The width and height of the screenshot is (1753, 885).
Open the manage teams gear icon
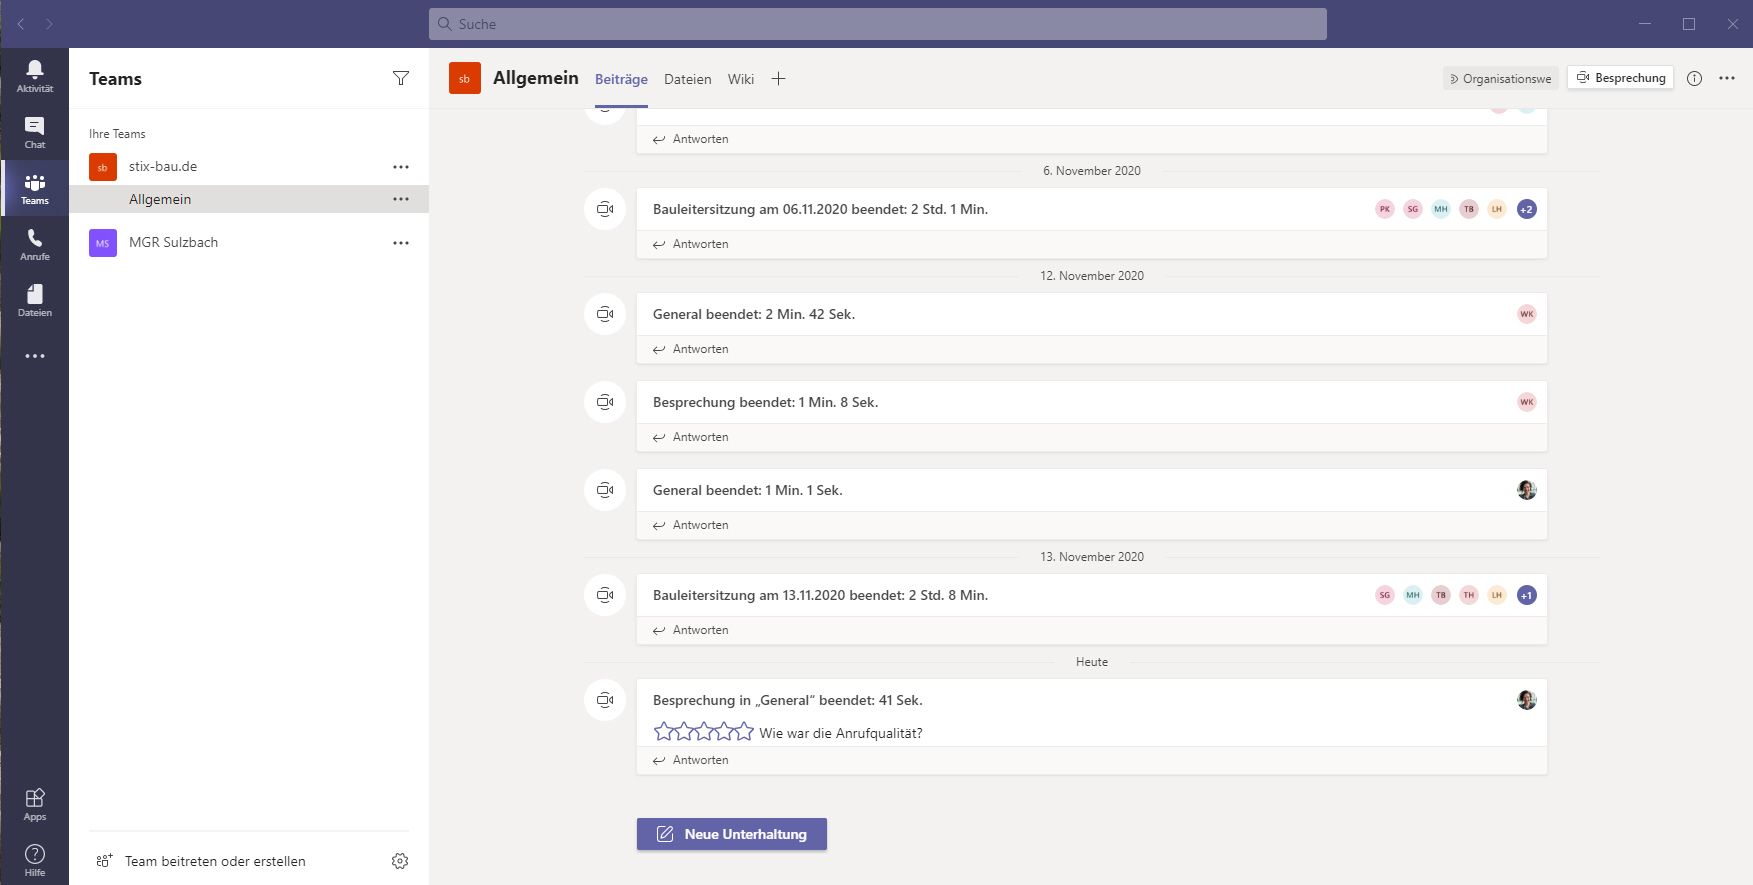pos(400,861)
